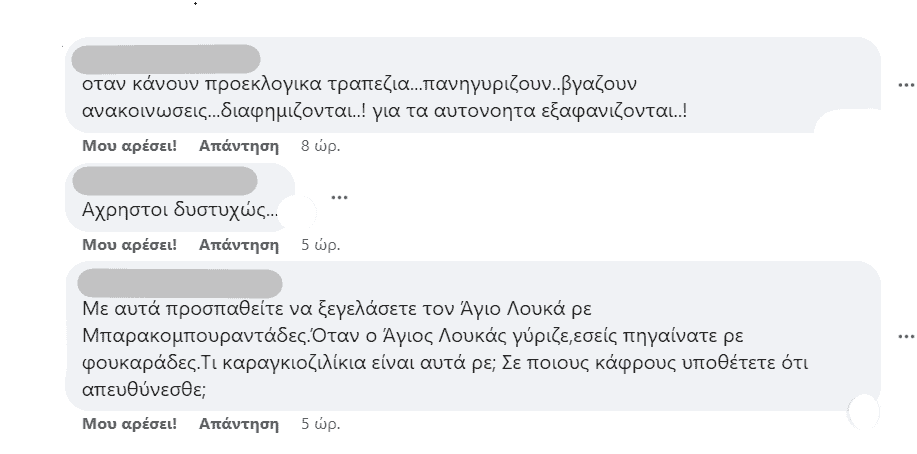Open the '5 ώρ.' timestamp of the second comment

(x=320, y=244)
